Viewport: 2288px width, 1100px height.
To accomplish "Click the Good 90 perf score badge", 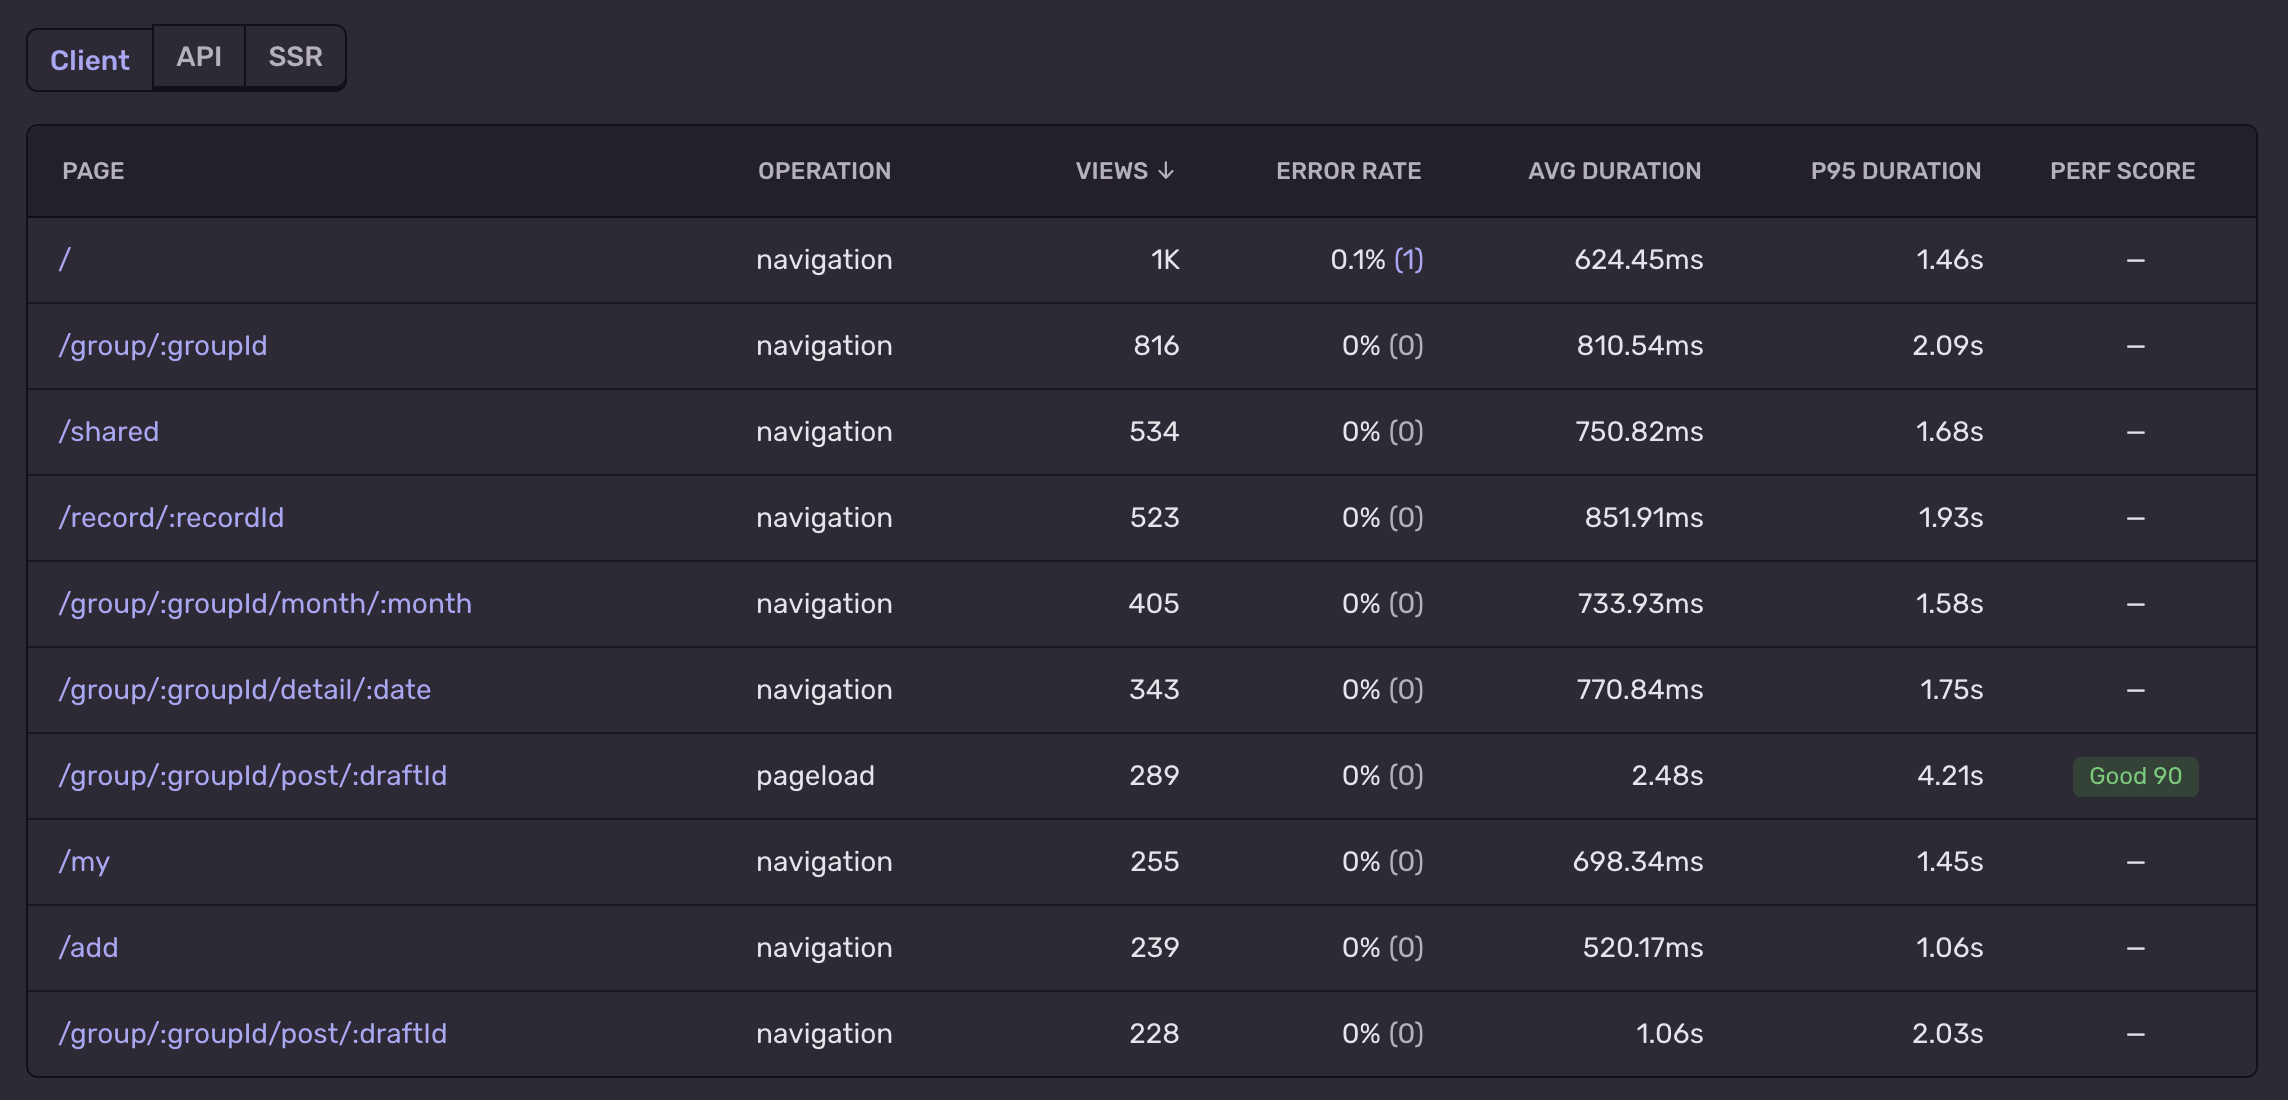I will click(2135, 776).
